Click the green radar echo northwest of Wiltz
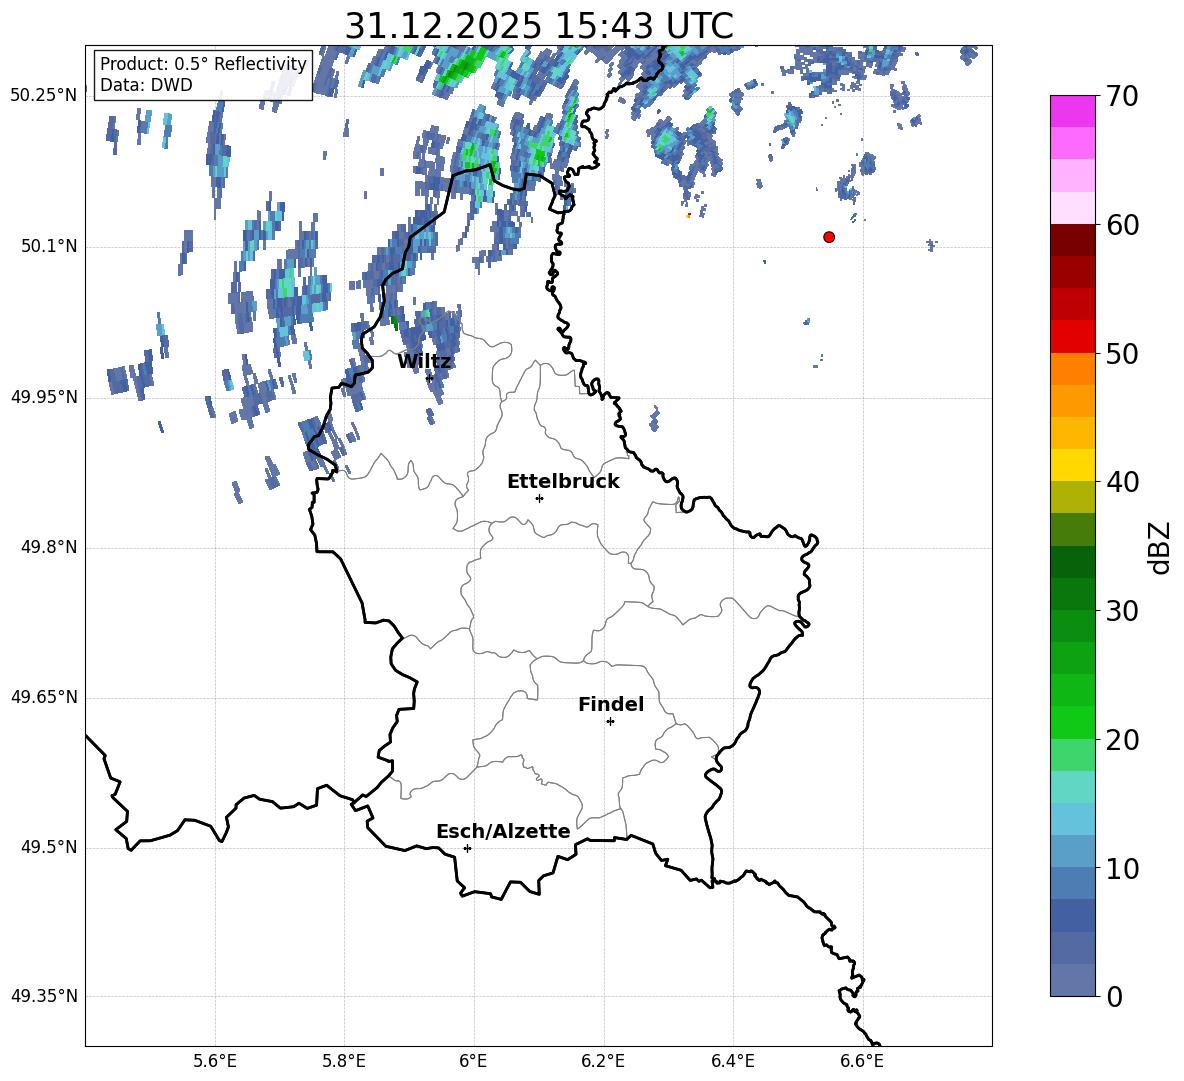The height and width of the screenshot is (1081, 1184). tap(394, 323)
